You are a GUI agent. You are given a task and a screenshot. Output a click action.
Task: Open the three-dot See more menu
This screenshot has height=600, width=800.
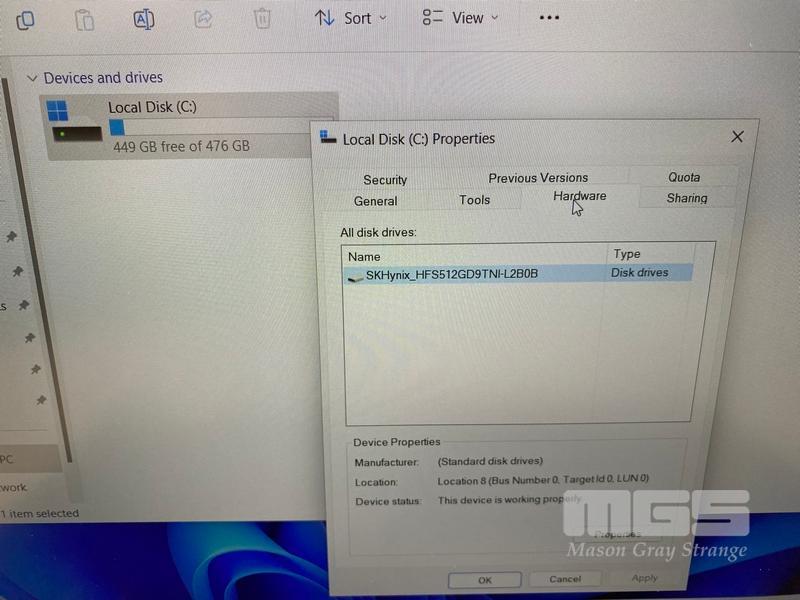[549, 18]
